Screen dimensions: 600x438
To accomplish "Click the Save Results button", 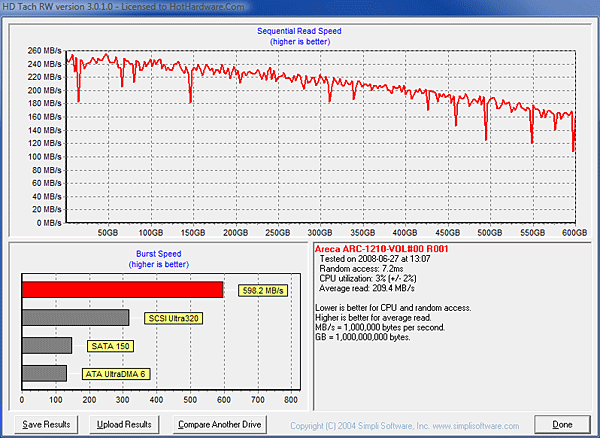I will pos(47,424).
